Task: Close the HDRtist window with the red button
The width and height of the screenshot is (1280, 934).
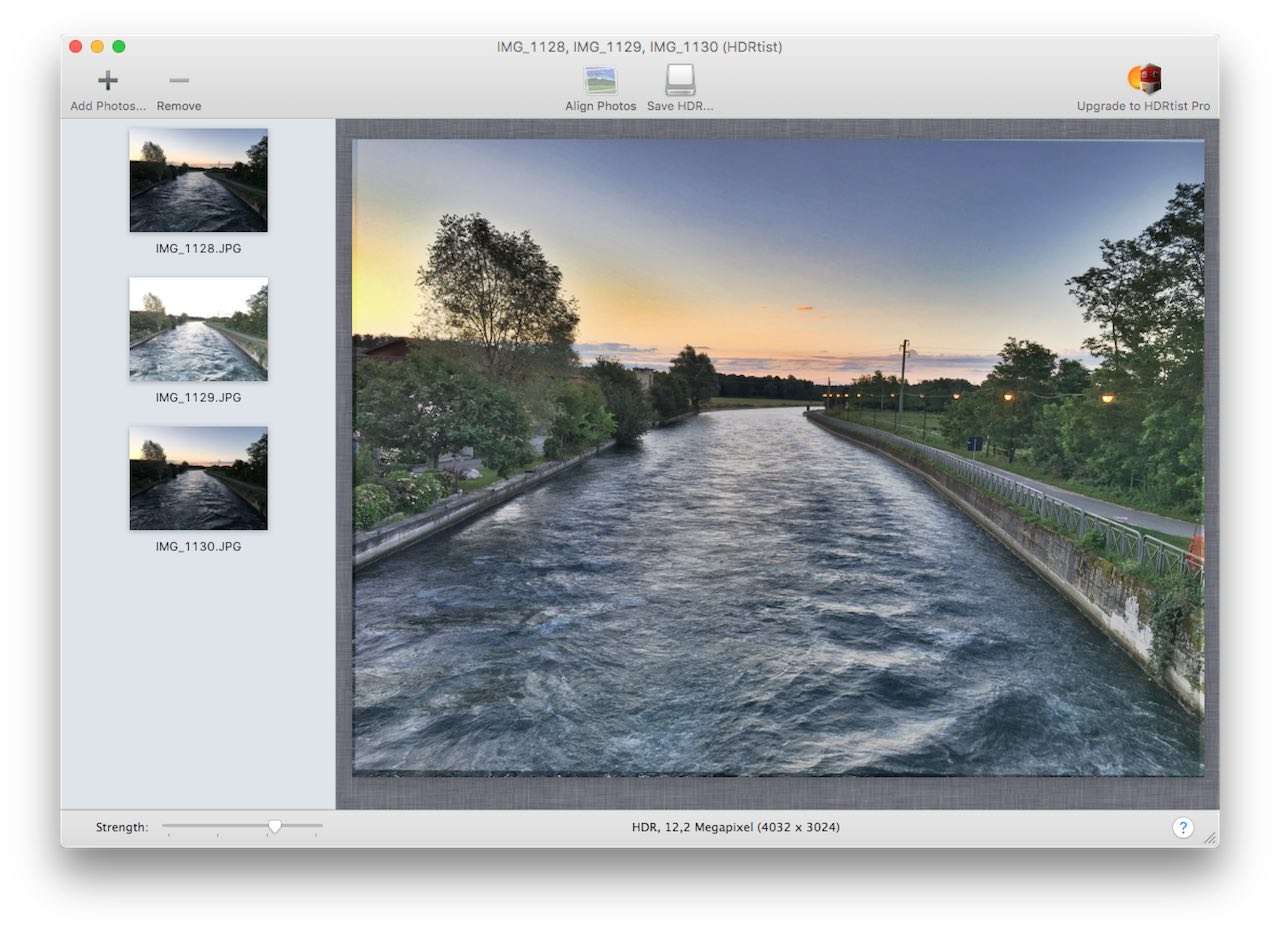Action: click(75, 47)
